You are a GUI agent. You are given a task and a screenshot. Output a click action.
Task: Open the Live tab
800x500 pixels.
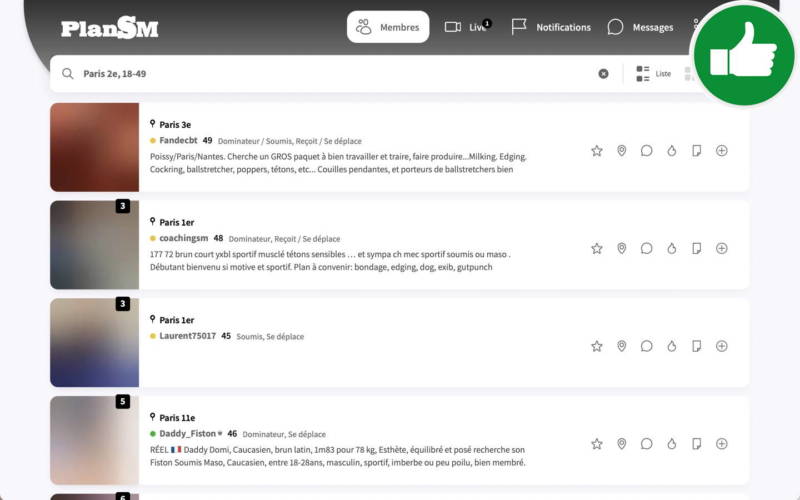coord(466,27)
